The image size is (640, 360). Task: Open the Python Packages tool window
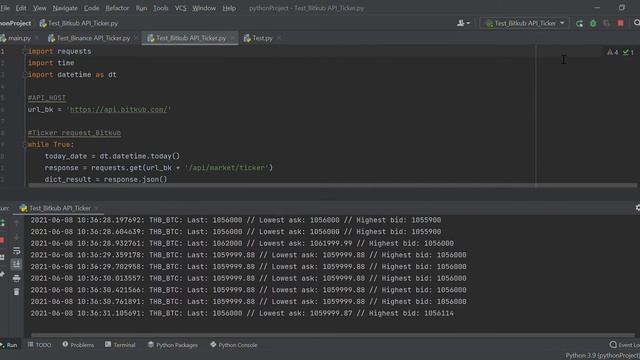(x=172, y=345)
